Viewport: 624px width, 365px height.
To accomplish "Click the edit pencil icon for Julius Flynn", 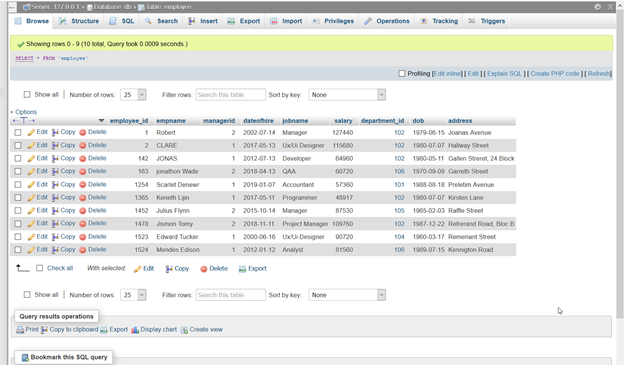I will click(31, 211).
